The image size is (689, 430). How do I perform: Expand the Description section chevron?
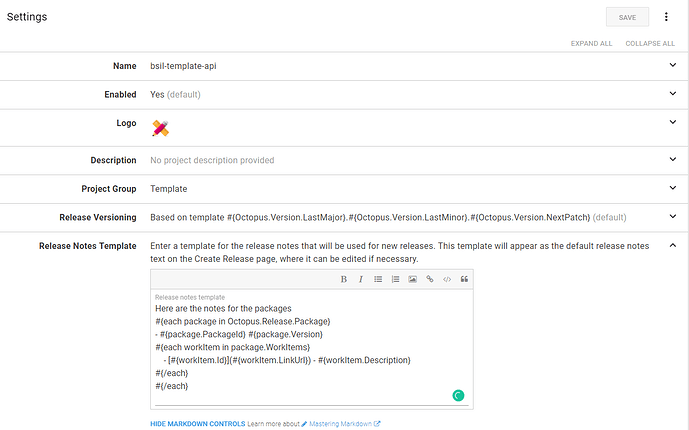tap(673, 159)
